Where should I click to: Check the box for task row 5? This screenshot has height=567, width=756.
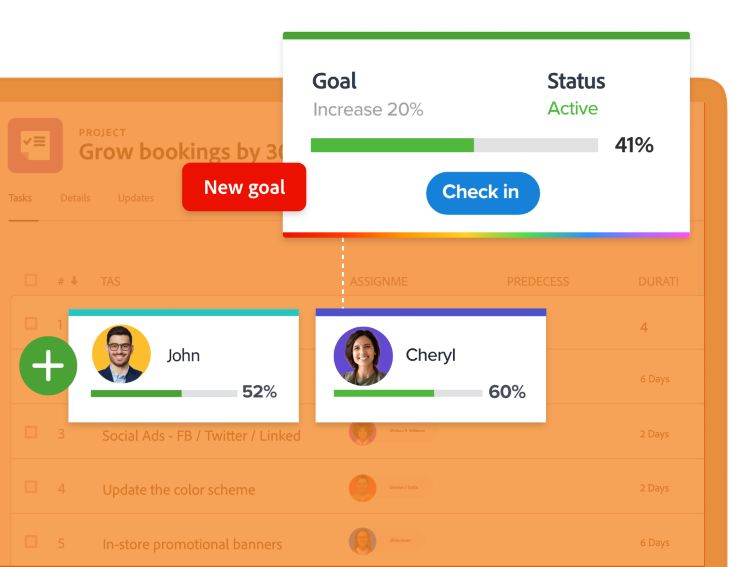(30, 541)
